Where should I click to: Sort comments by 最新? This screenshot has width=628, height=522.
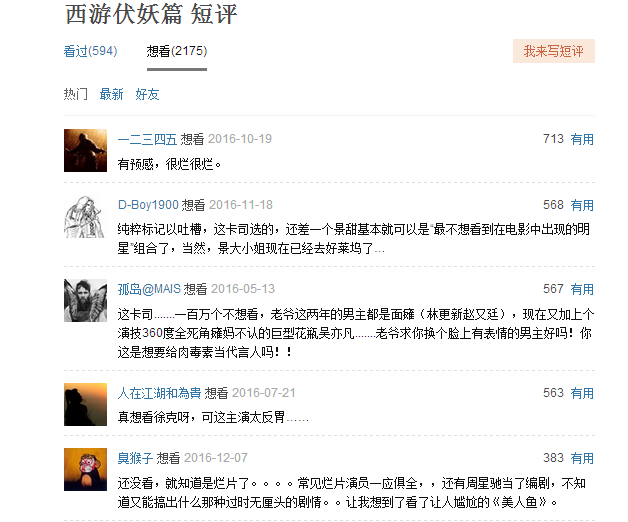[x=111, y=94]
